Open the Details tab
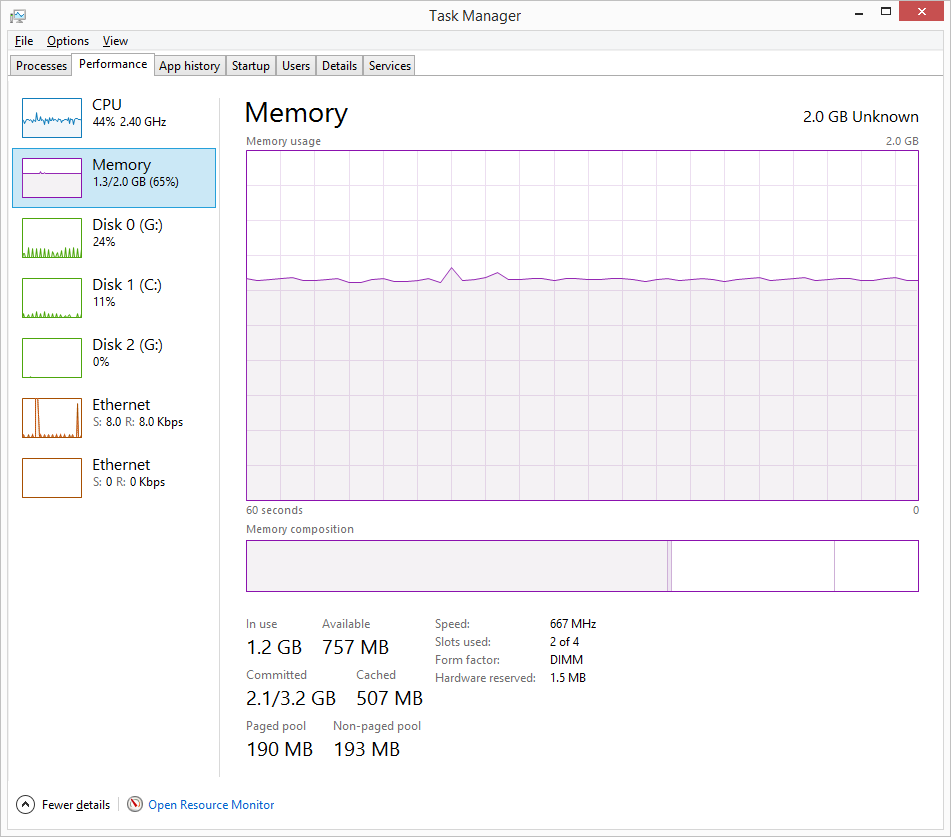Image resolution: width=951 pixels, height=837 pixels. click(x=339, y=66)
